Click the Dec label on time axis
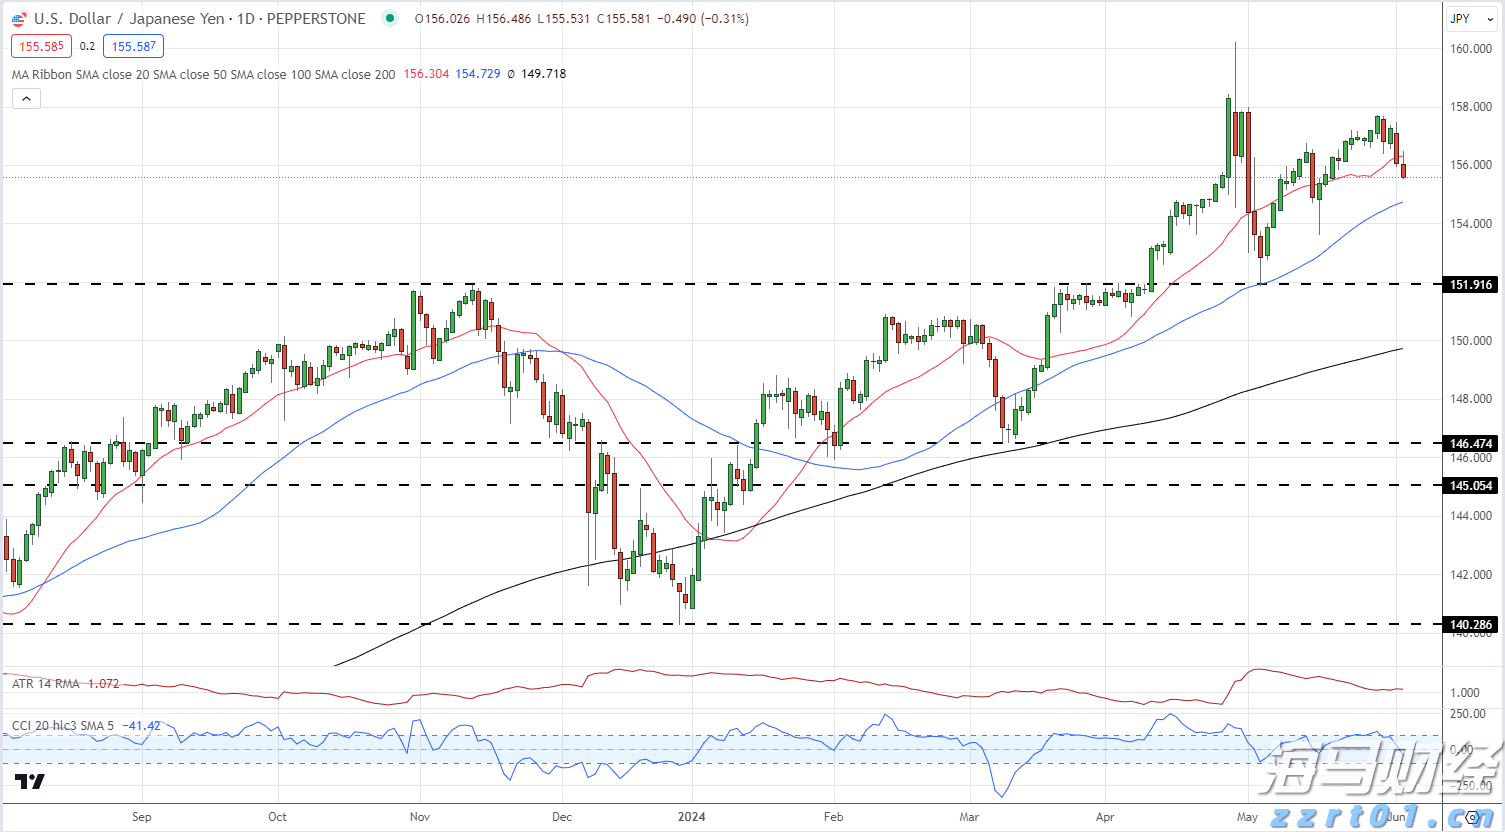The width and height of the screenshot is (1505, 832). pos(562,817)
